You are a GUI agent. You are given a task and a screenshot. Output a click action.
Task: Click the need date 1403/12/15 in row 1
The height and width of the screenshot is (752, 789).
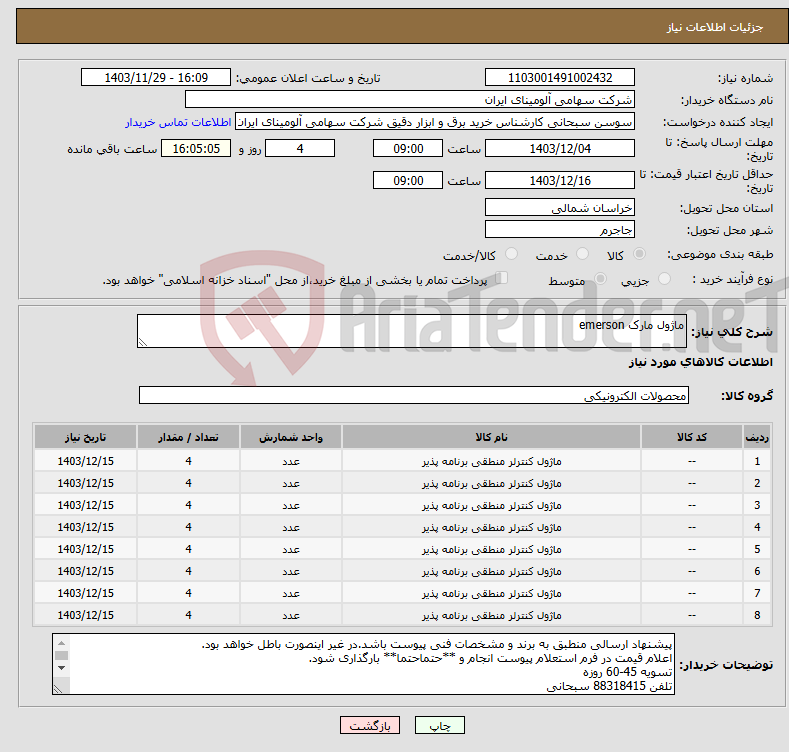[86, 461]
